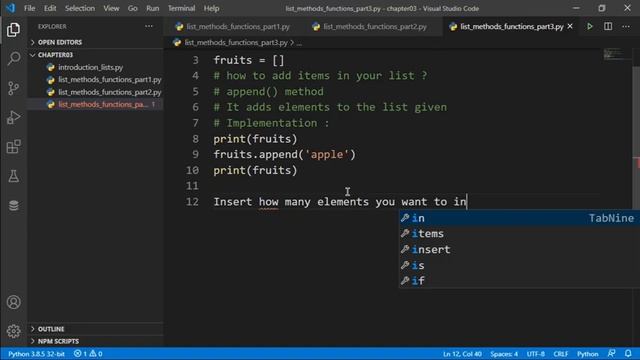Choose 'if' autocomplete suggestion
This screenshot has width=640, height=360.
[519, 281]
